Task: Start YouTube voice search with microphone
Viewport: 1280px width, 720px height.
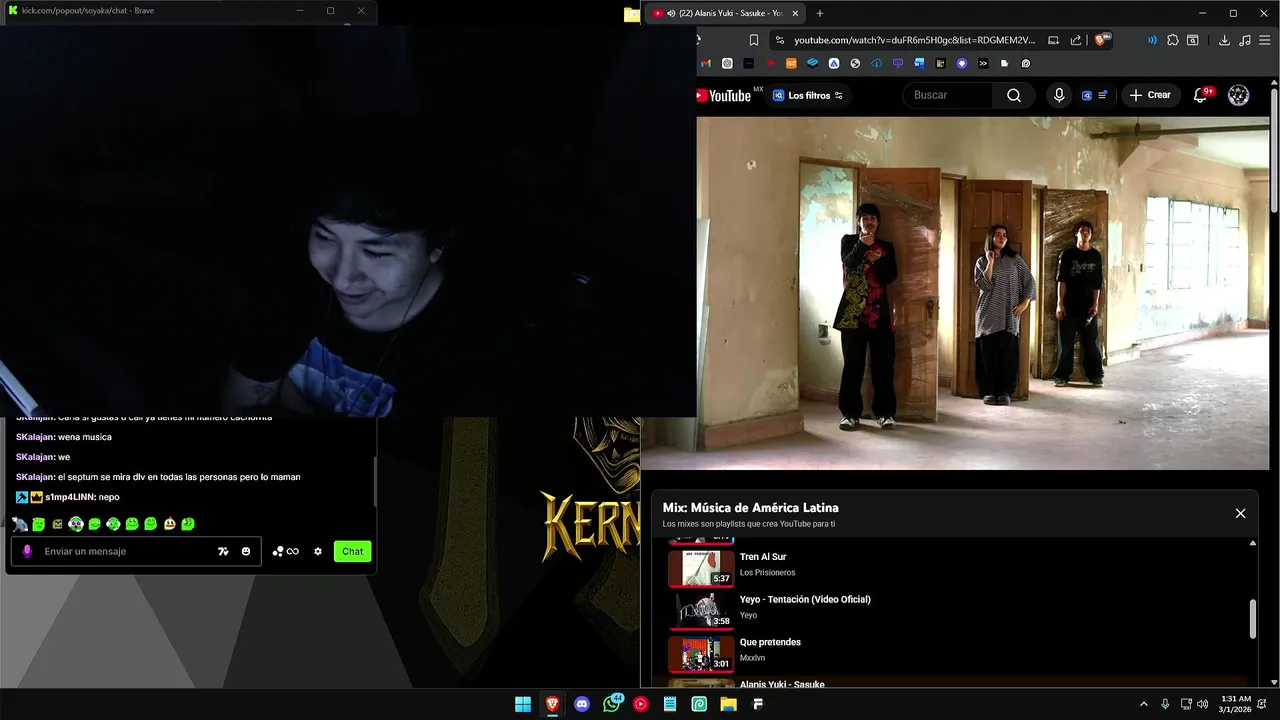Action: pos(1059,95)
